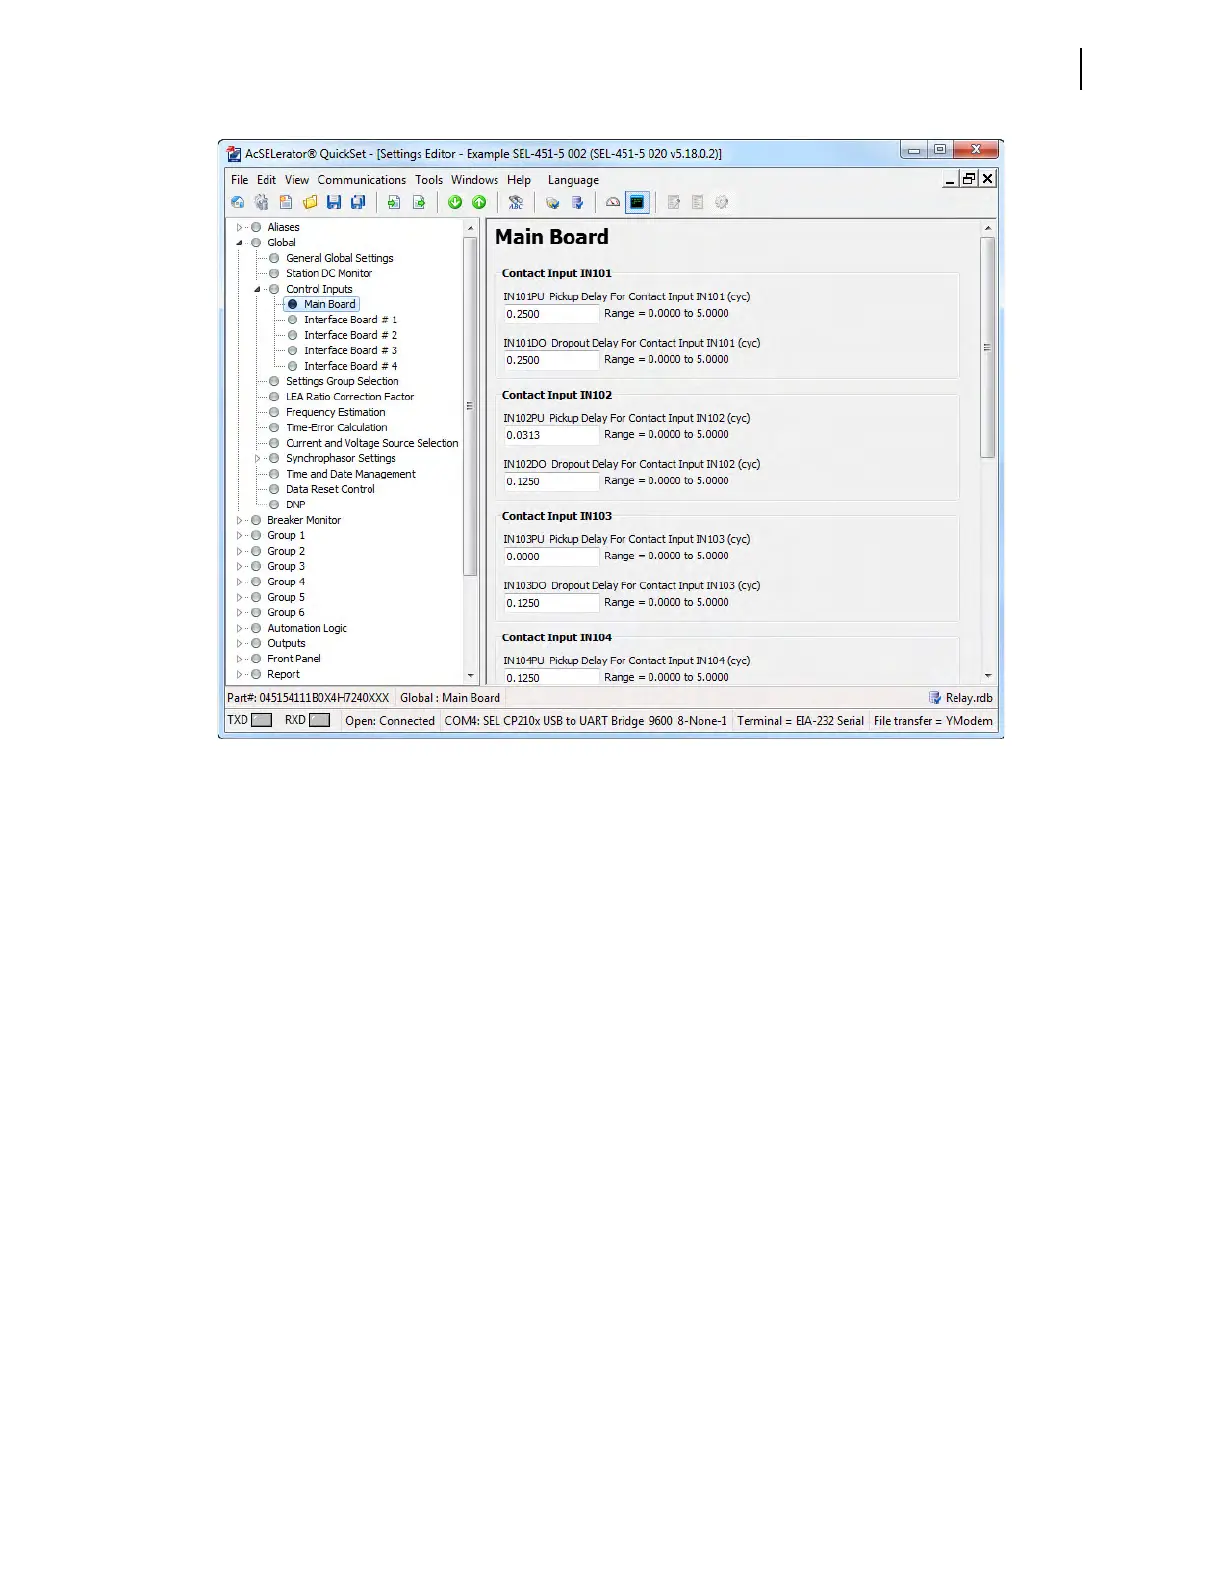The image size is (1224, 1584).
Task: Select LEA Ratio Correction Factor item
Action: pyautogui.click(x=350, y=397)
